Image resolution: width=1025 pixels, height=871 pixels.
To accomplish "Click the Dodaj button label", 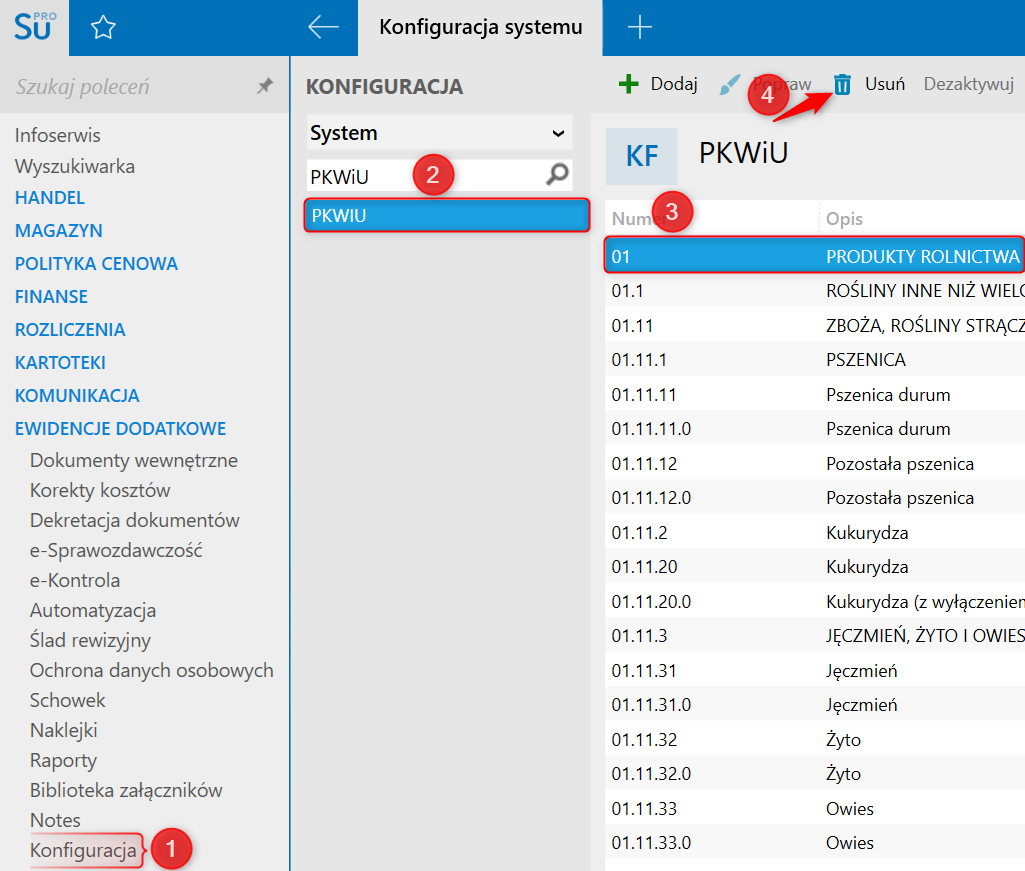I will point(674,84).
